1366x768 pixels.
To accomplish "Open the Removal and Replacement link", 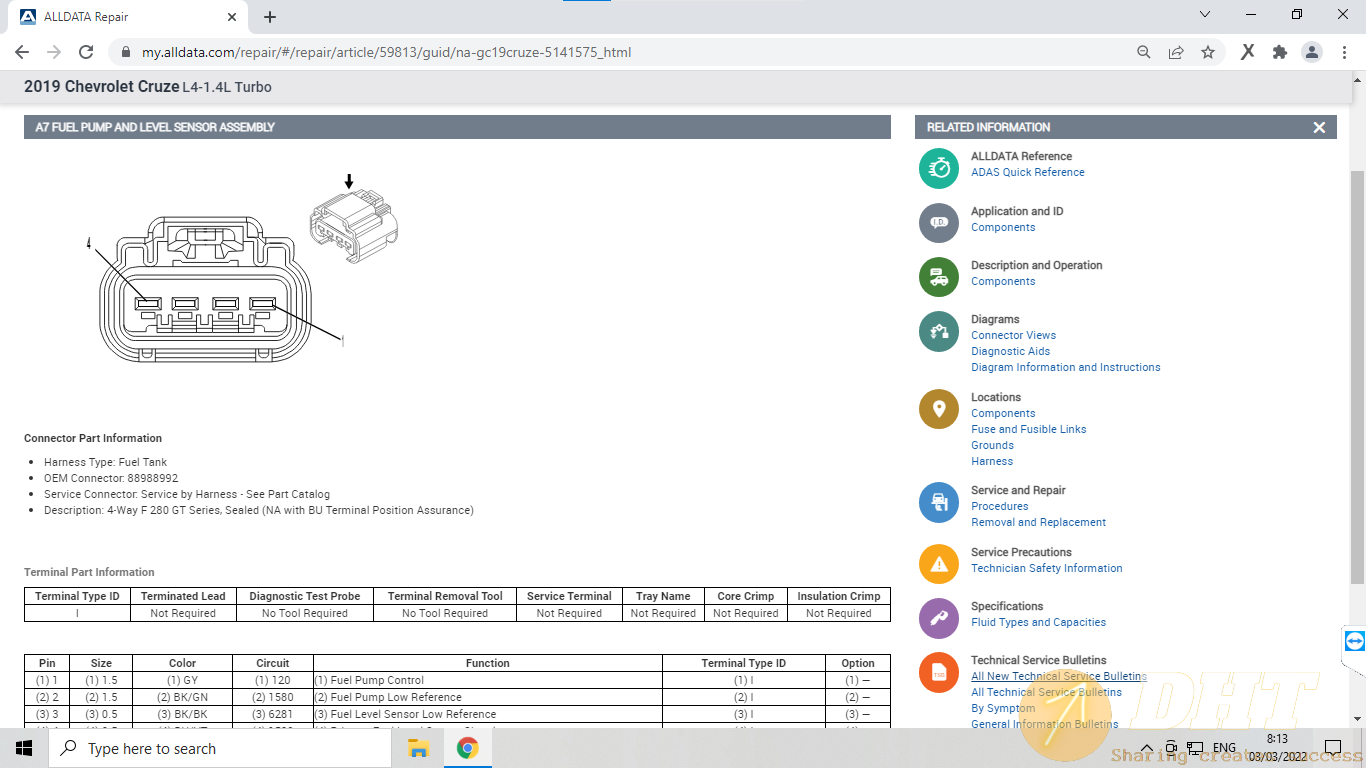I will click(x=1038, y=522).
